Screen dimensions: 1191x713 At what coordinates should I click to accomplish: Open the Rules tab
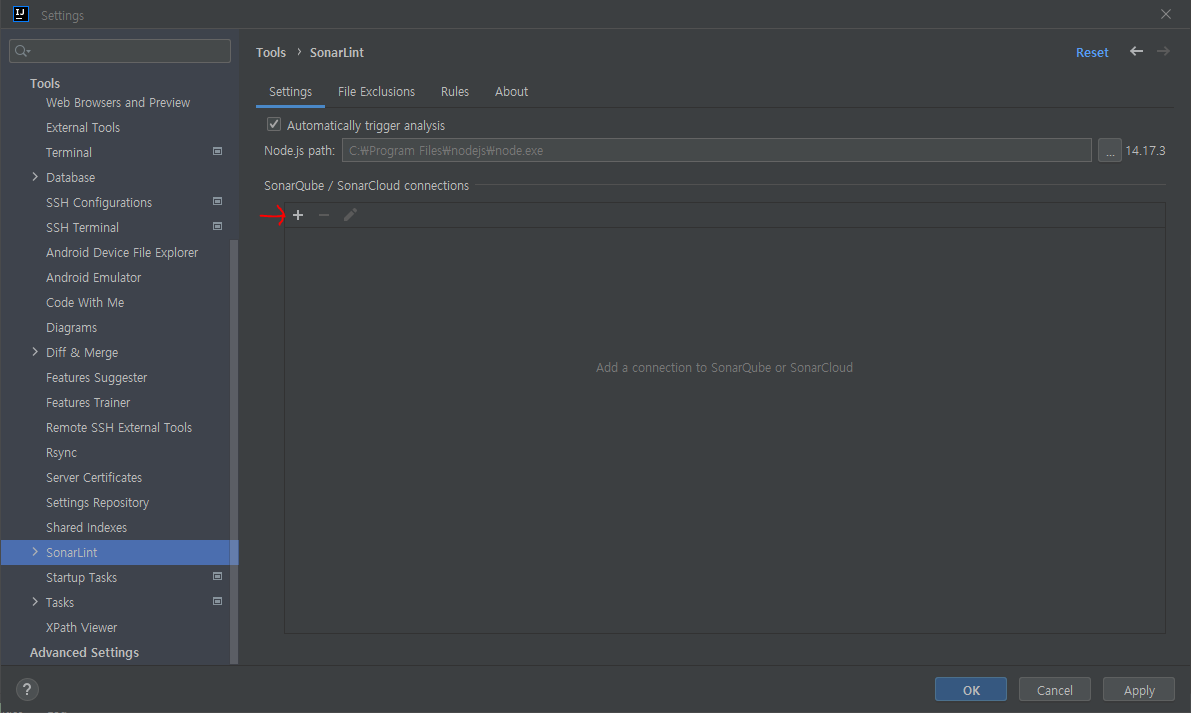(455, 92)
